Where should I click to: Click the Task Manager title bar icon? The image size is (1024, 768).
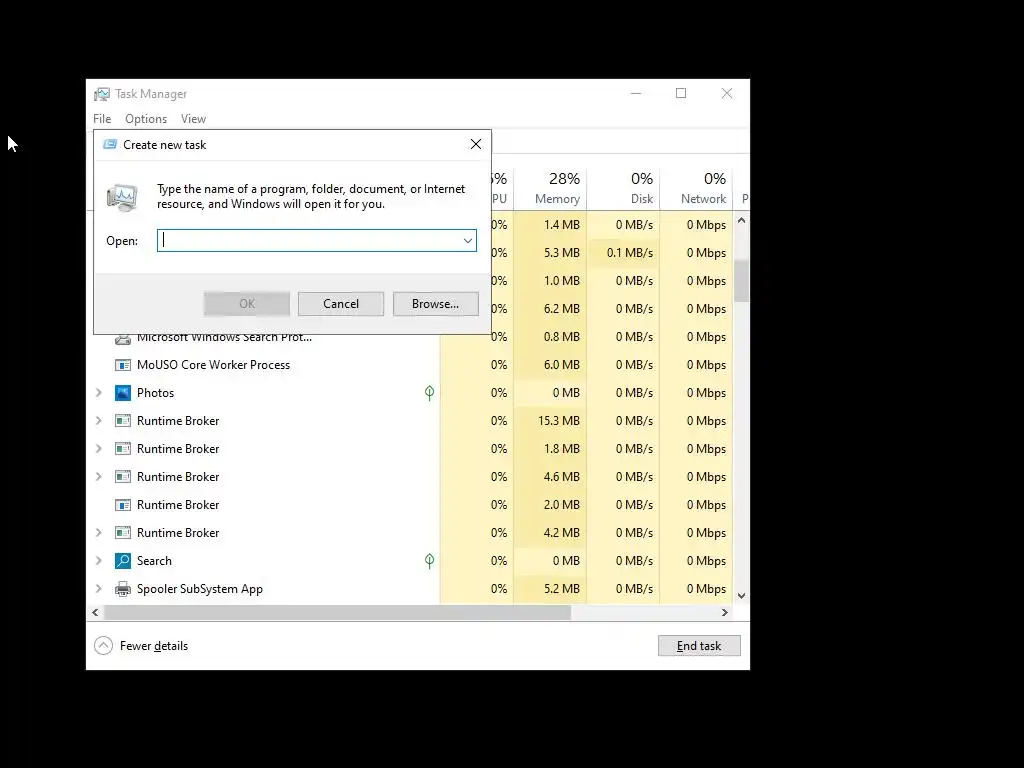click(102, 94)
